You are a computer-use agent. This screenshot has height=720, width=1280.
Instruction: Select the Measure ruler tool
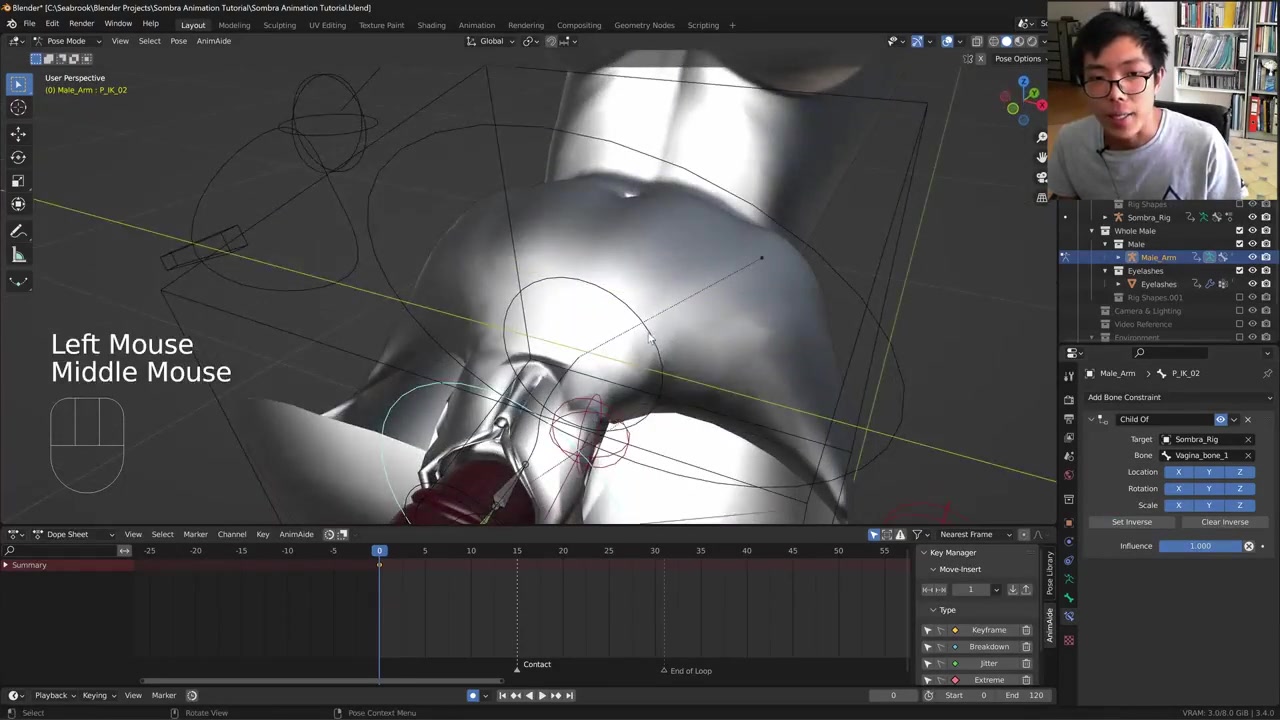pyautogui.click(x=18, y=255)
